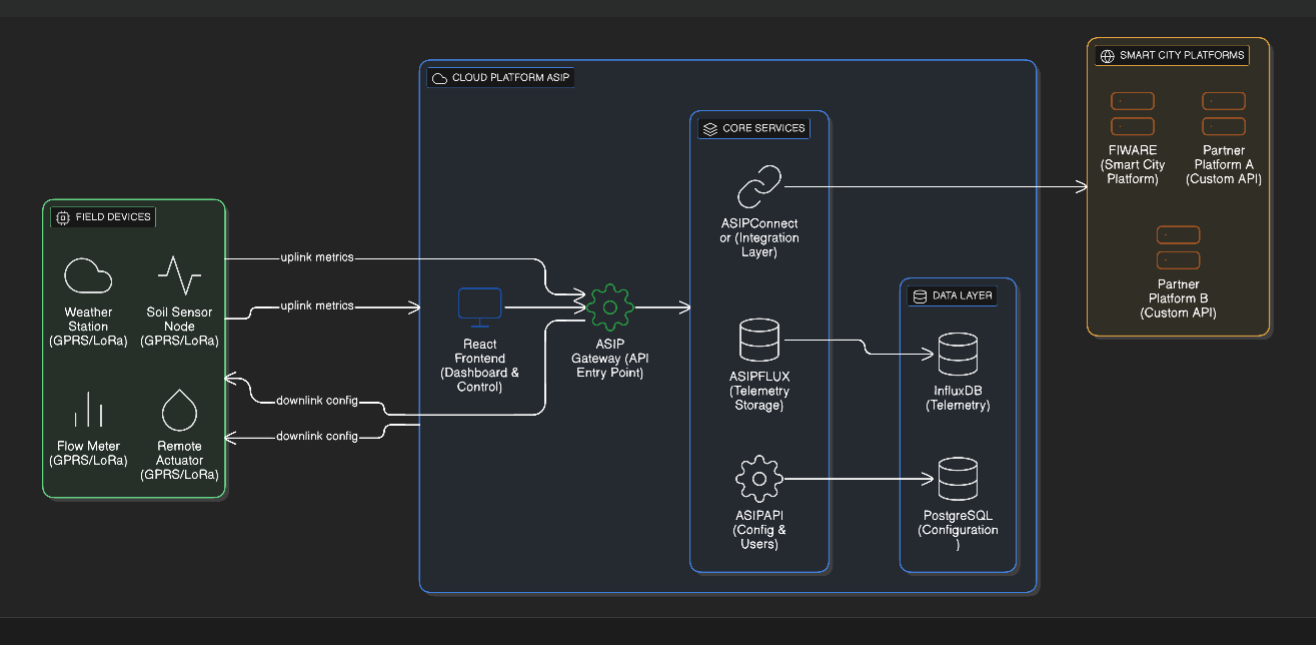Select the Remote Actuator droplet icon

coord(180,411)
